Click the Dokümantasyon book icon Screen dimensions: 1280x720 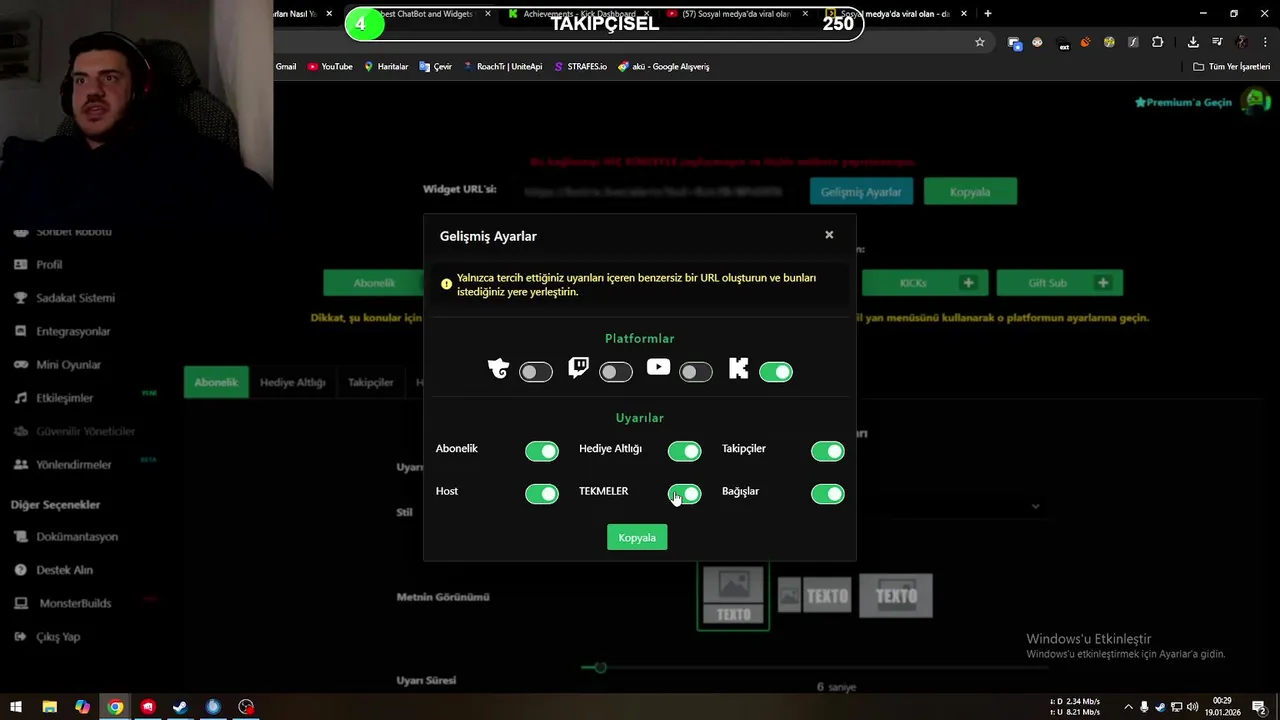coord(20,537)
